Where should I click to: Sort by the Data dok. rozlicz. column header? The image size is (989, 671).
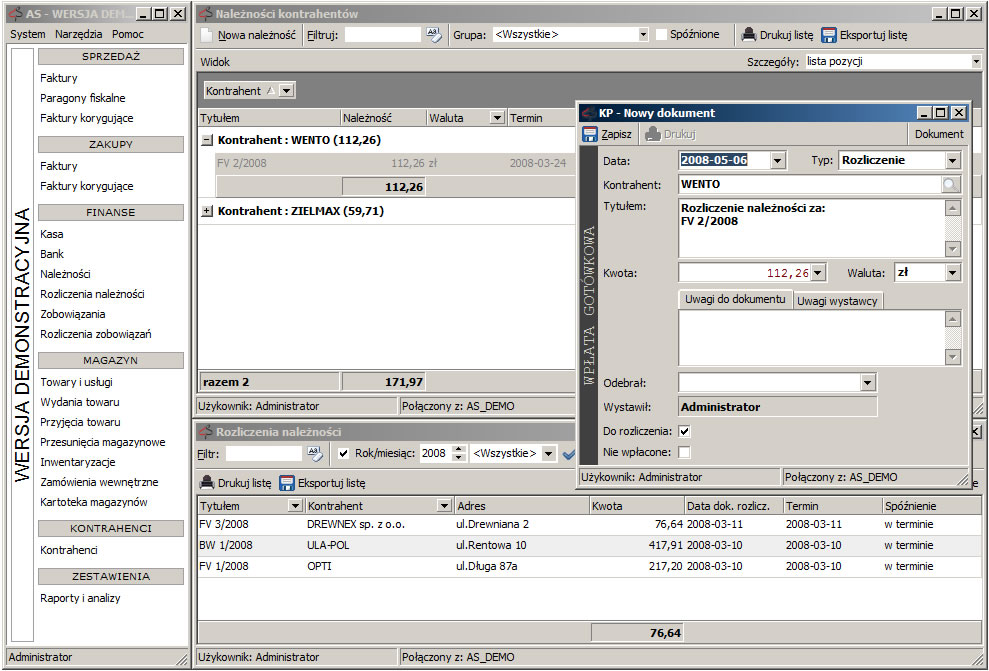tap(733, 506)
